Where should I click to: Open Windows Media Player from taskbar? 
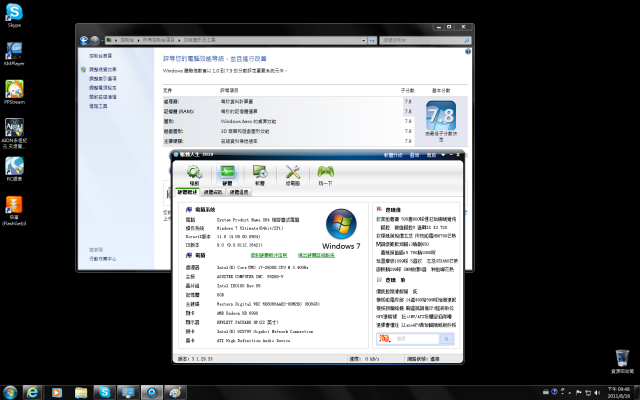click(x=57, y=392)
